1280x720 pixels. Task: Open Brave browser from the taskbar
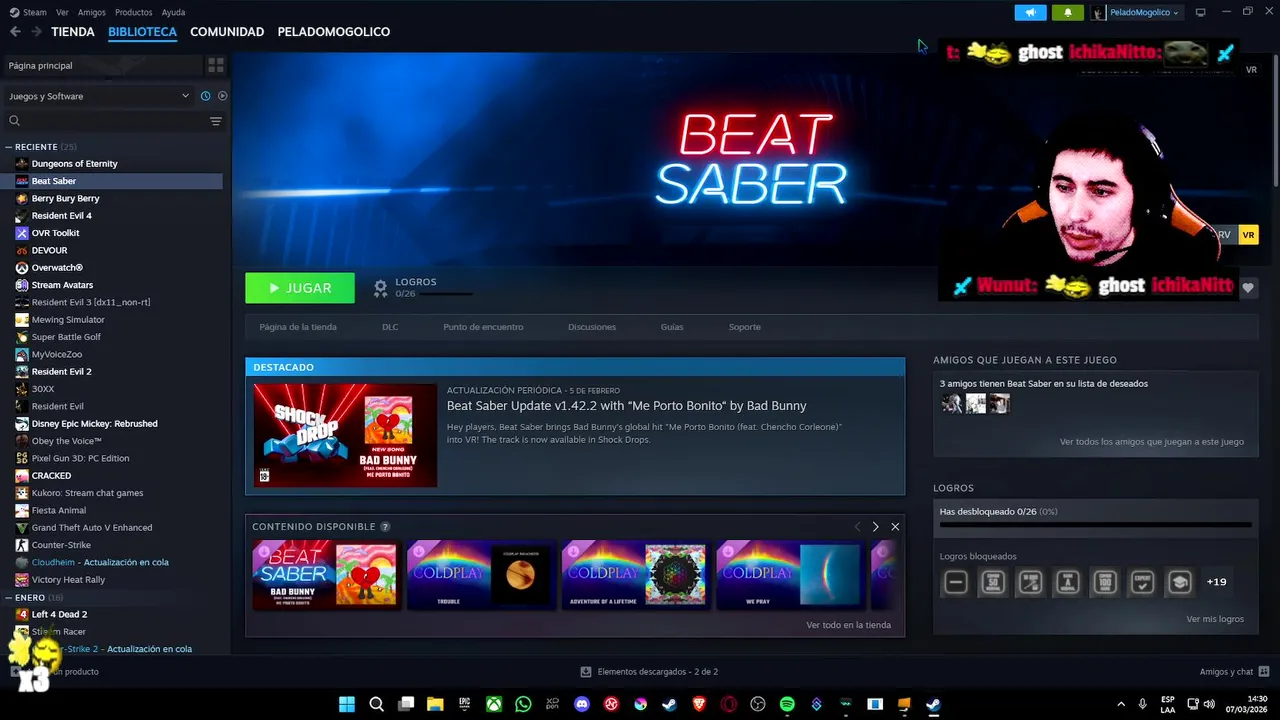tap(699, 704)
